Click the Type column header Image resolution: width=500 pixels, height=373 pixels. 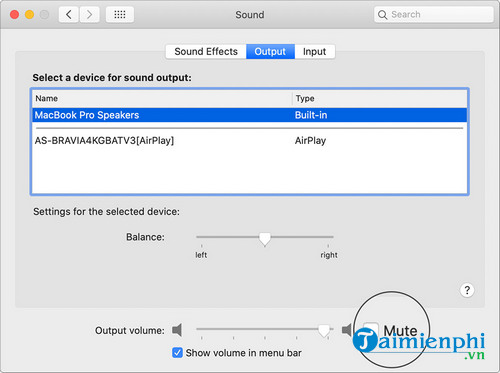pyautogui.click(x=380, y=99)
